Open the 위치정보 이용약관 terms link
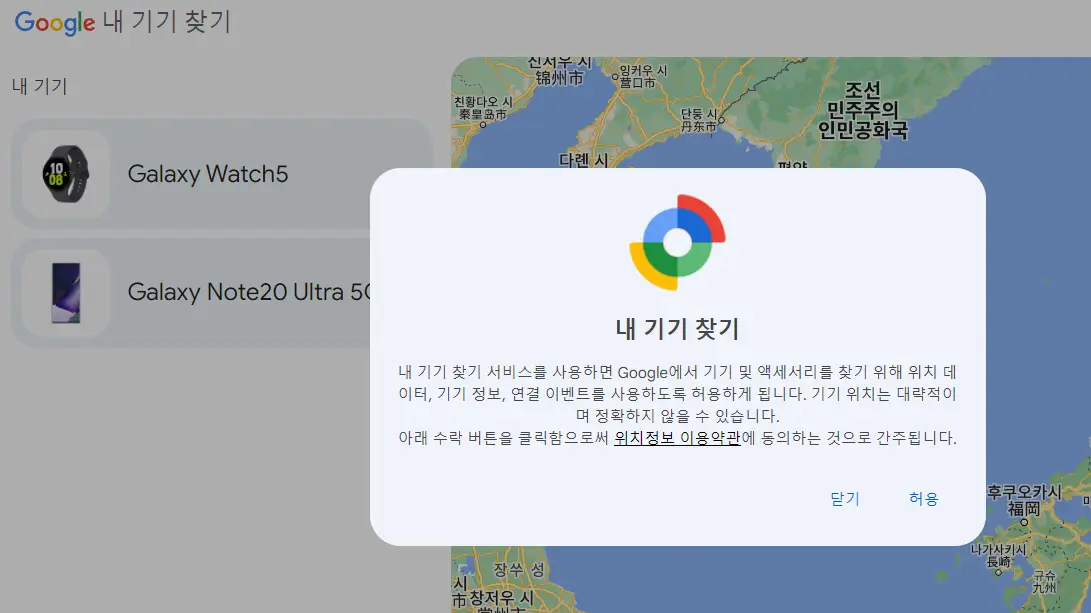This screenshot has height=613, width=1091. coord(676,438)
